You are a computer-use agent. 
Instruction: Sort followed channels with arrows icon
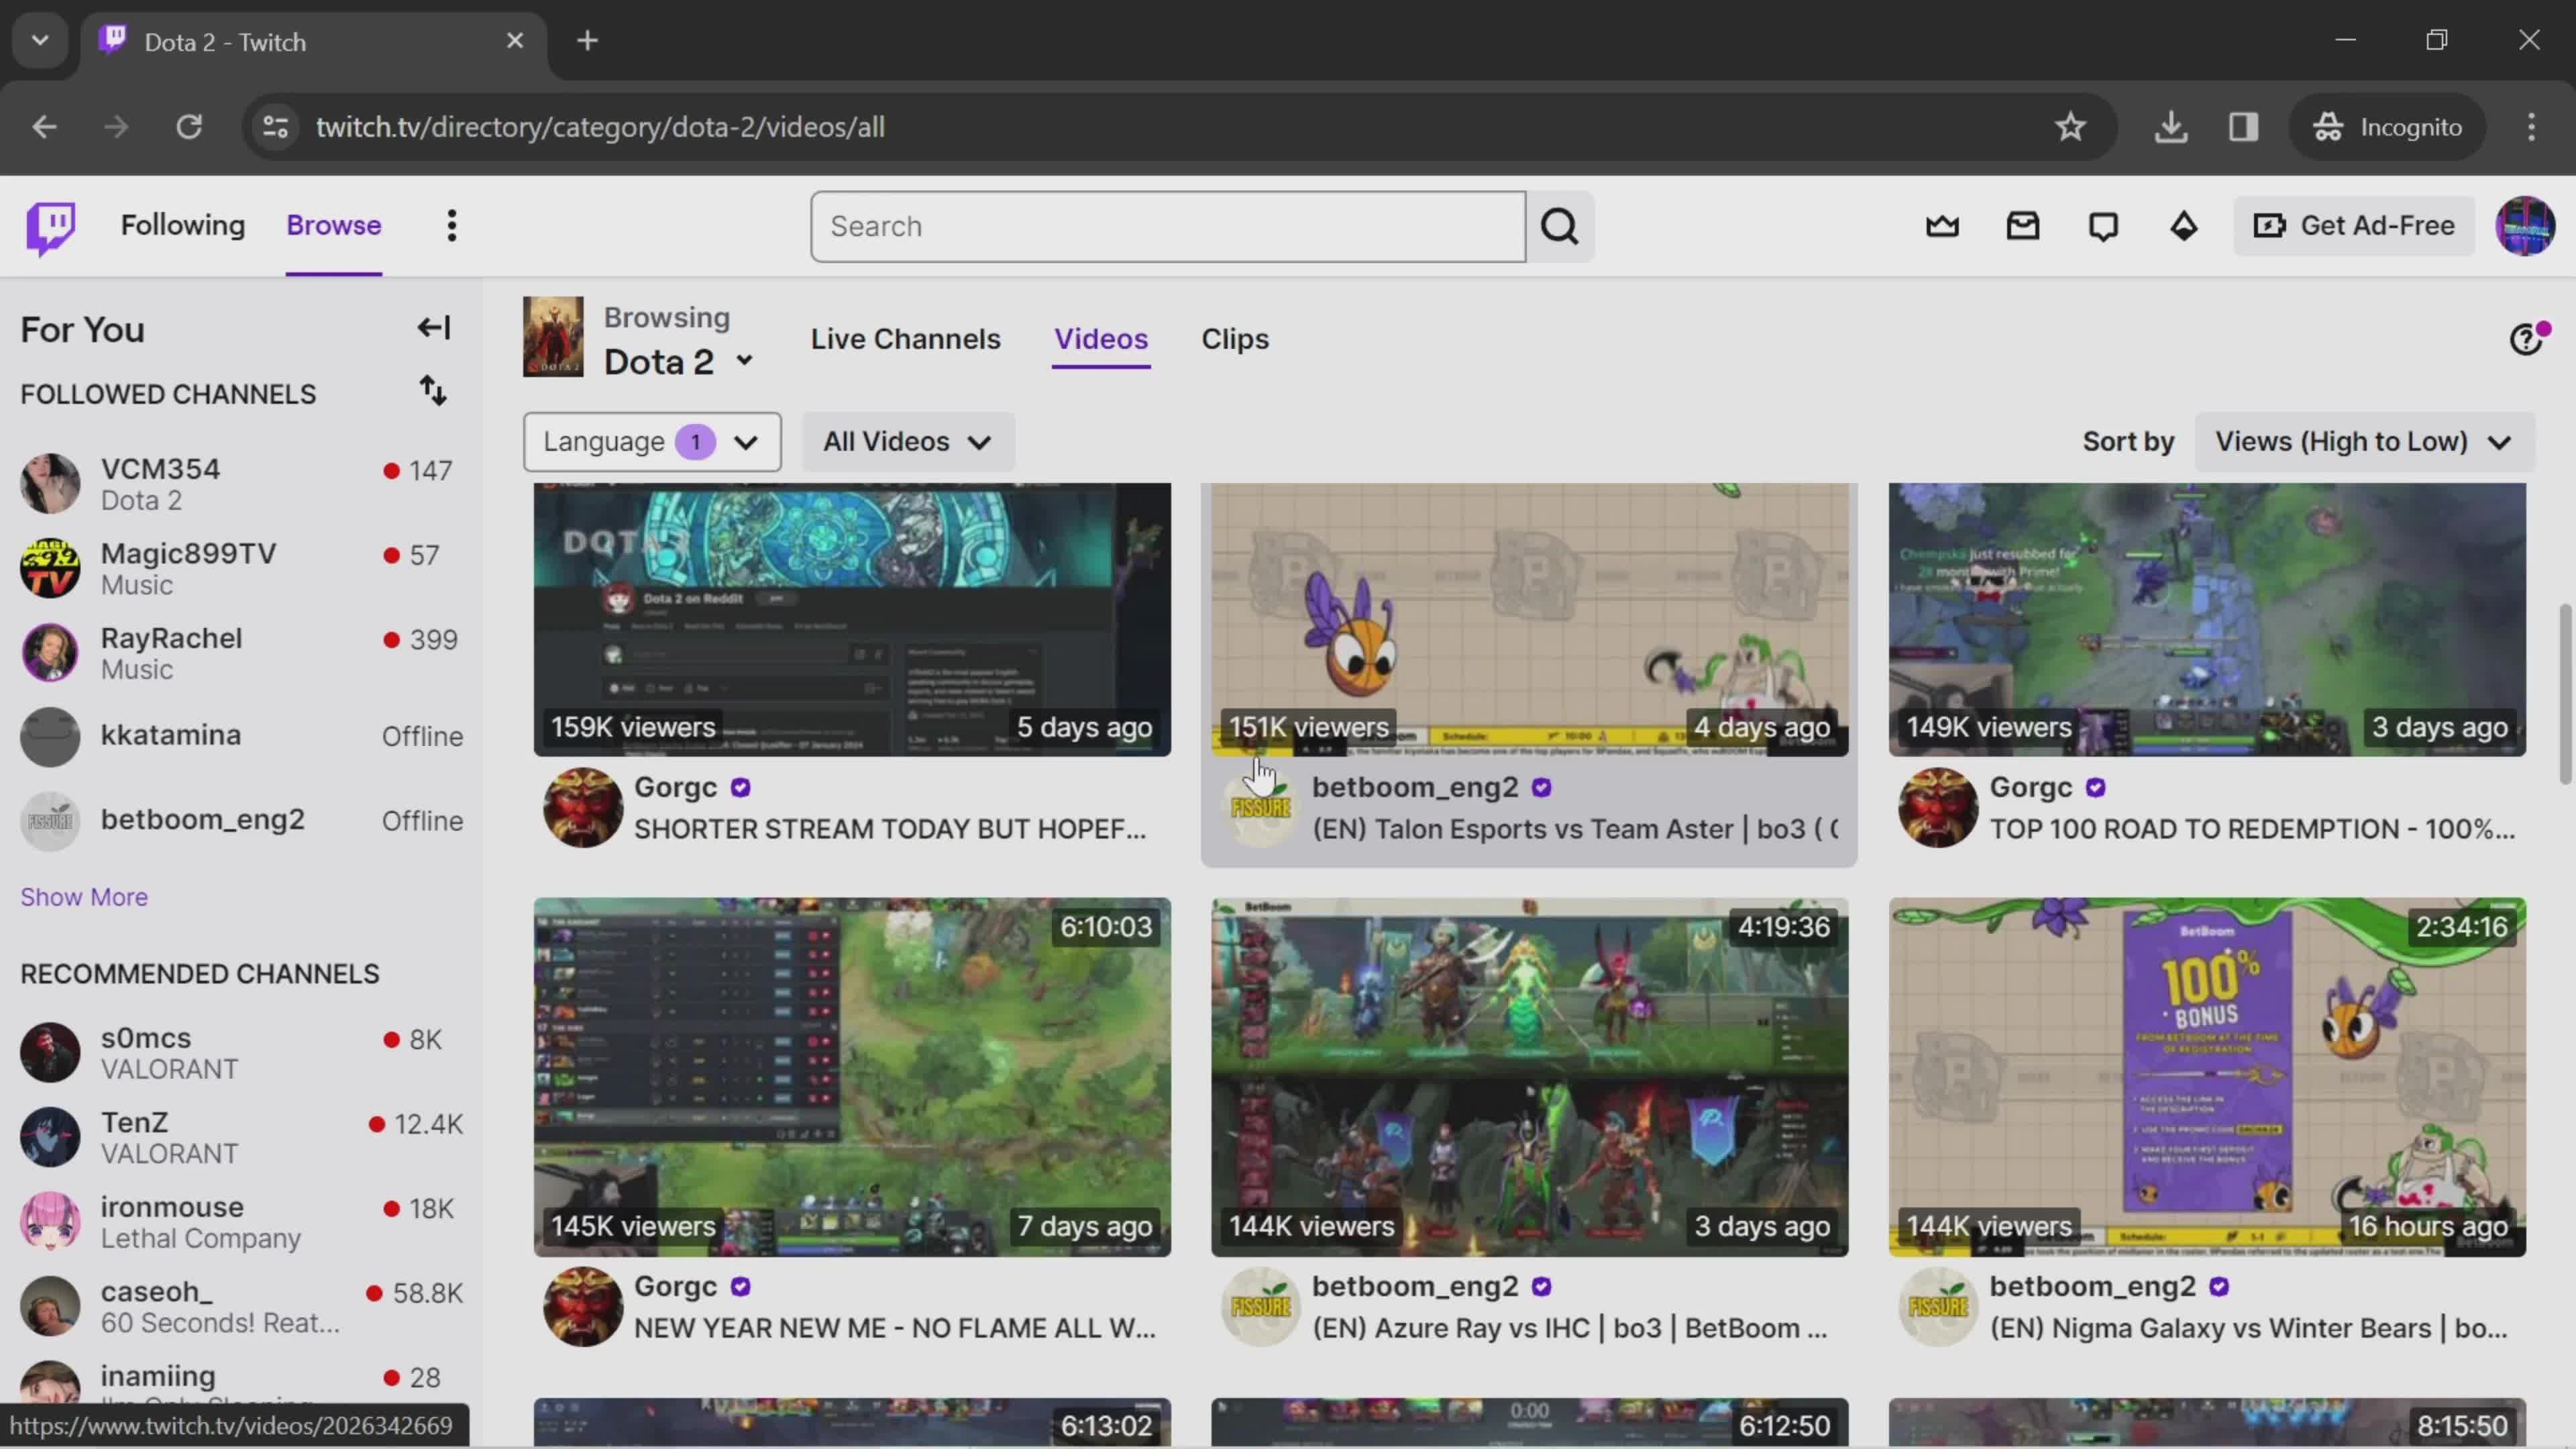point(432,391)
